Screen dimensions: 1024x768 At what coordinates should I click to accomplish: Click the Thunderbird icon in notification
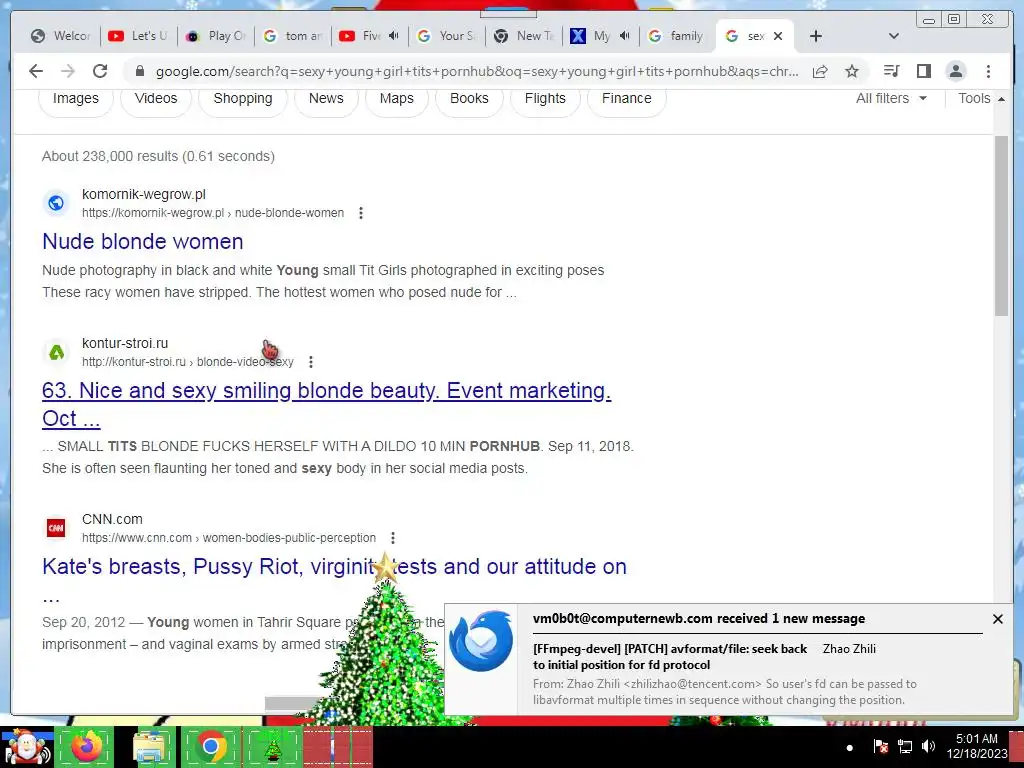click(x=481, y=641)
